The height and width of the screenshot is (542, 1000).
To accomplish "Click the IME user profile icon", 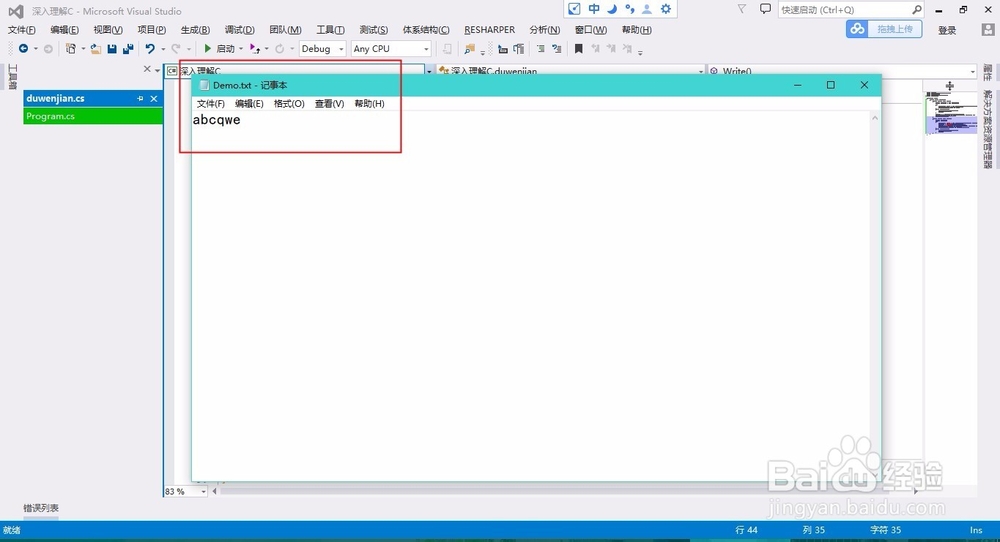I will (647, 9).
